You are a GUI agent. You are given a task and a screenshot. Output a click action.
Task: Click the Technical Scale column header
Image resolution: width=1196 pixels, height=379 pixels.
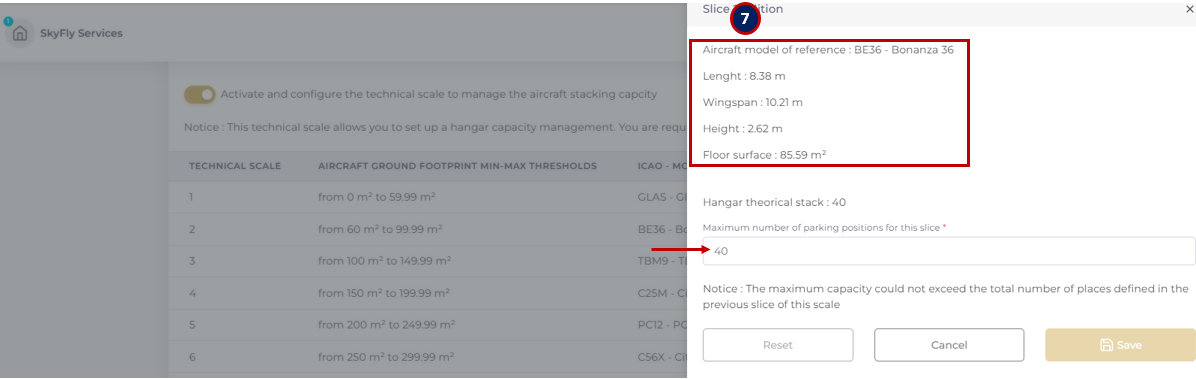(x=235, y=165)
